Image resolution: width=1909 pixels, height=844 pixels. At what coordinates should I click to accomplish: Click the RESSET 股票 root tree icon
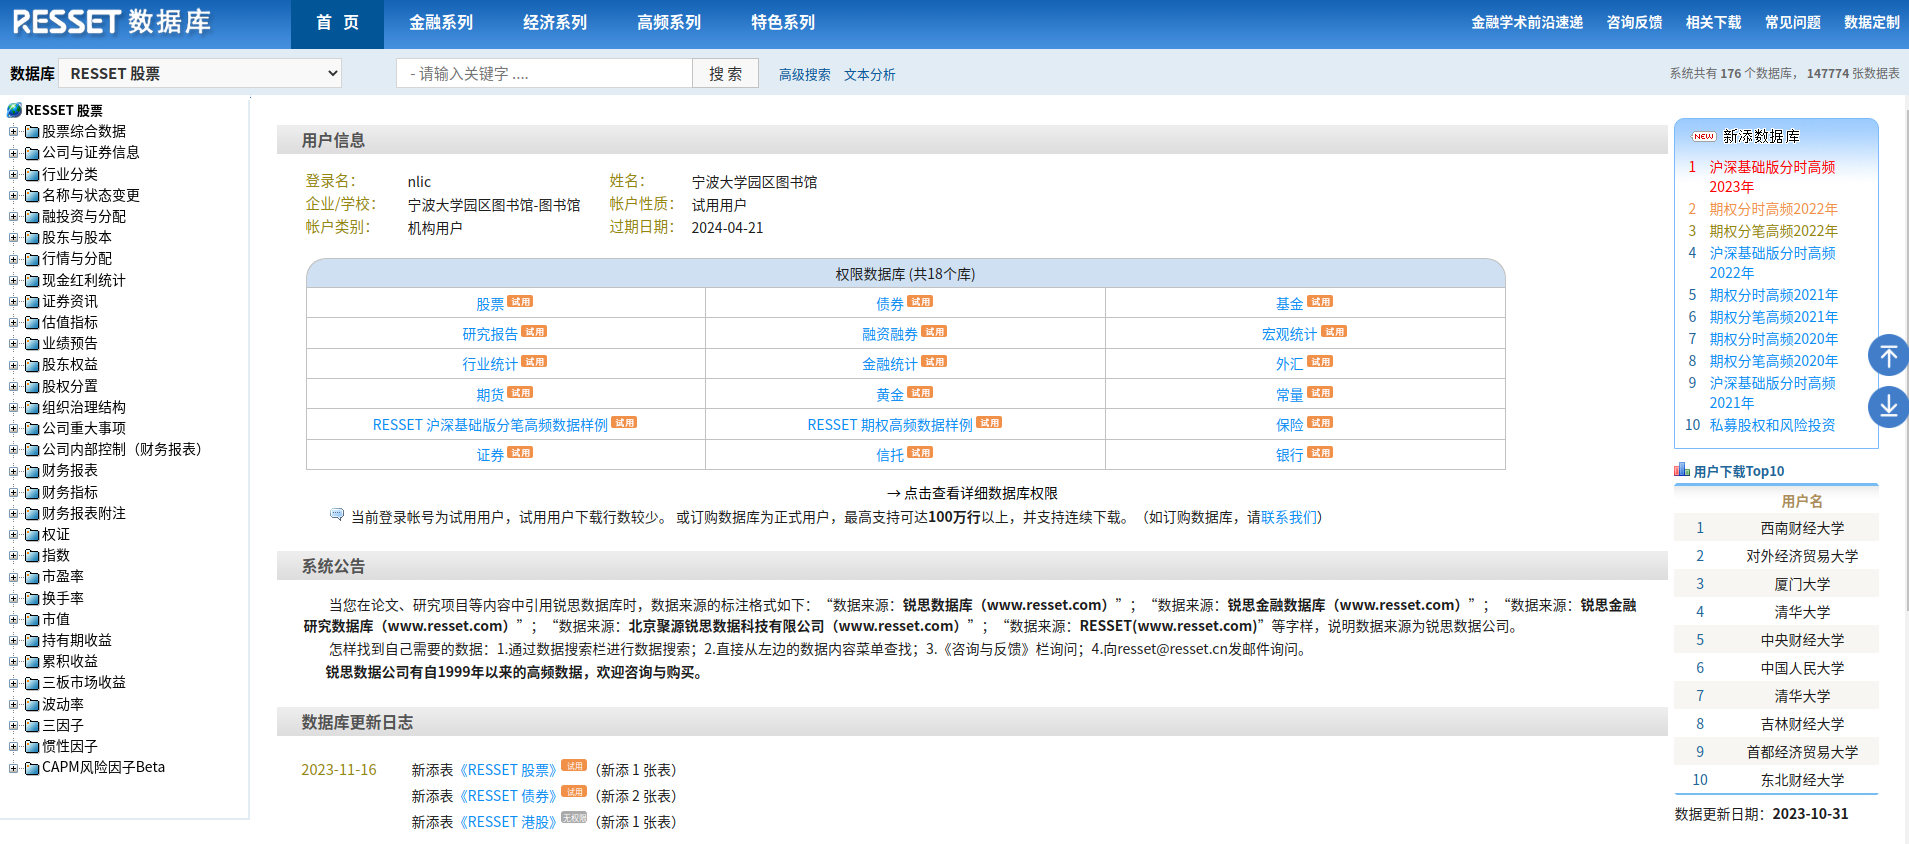(x=14, y=110)
